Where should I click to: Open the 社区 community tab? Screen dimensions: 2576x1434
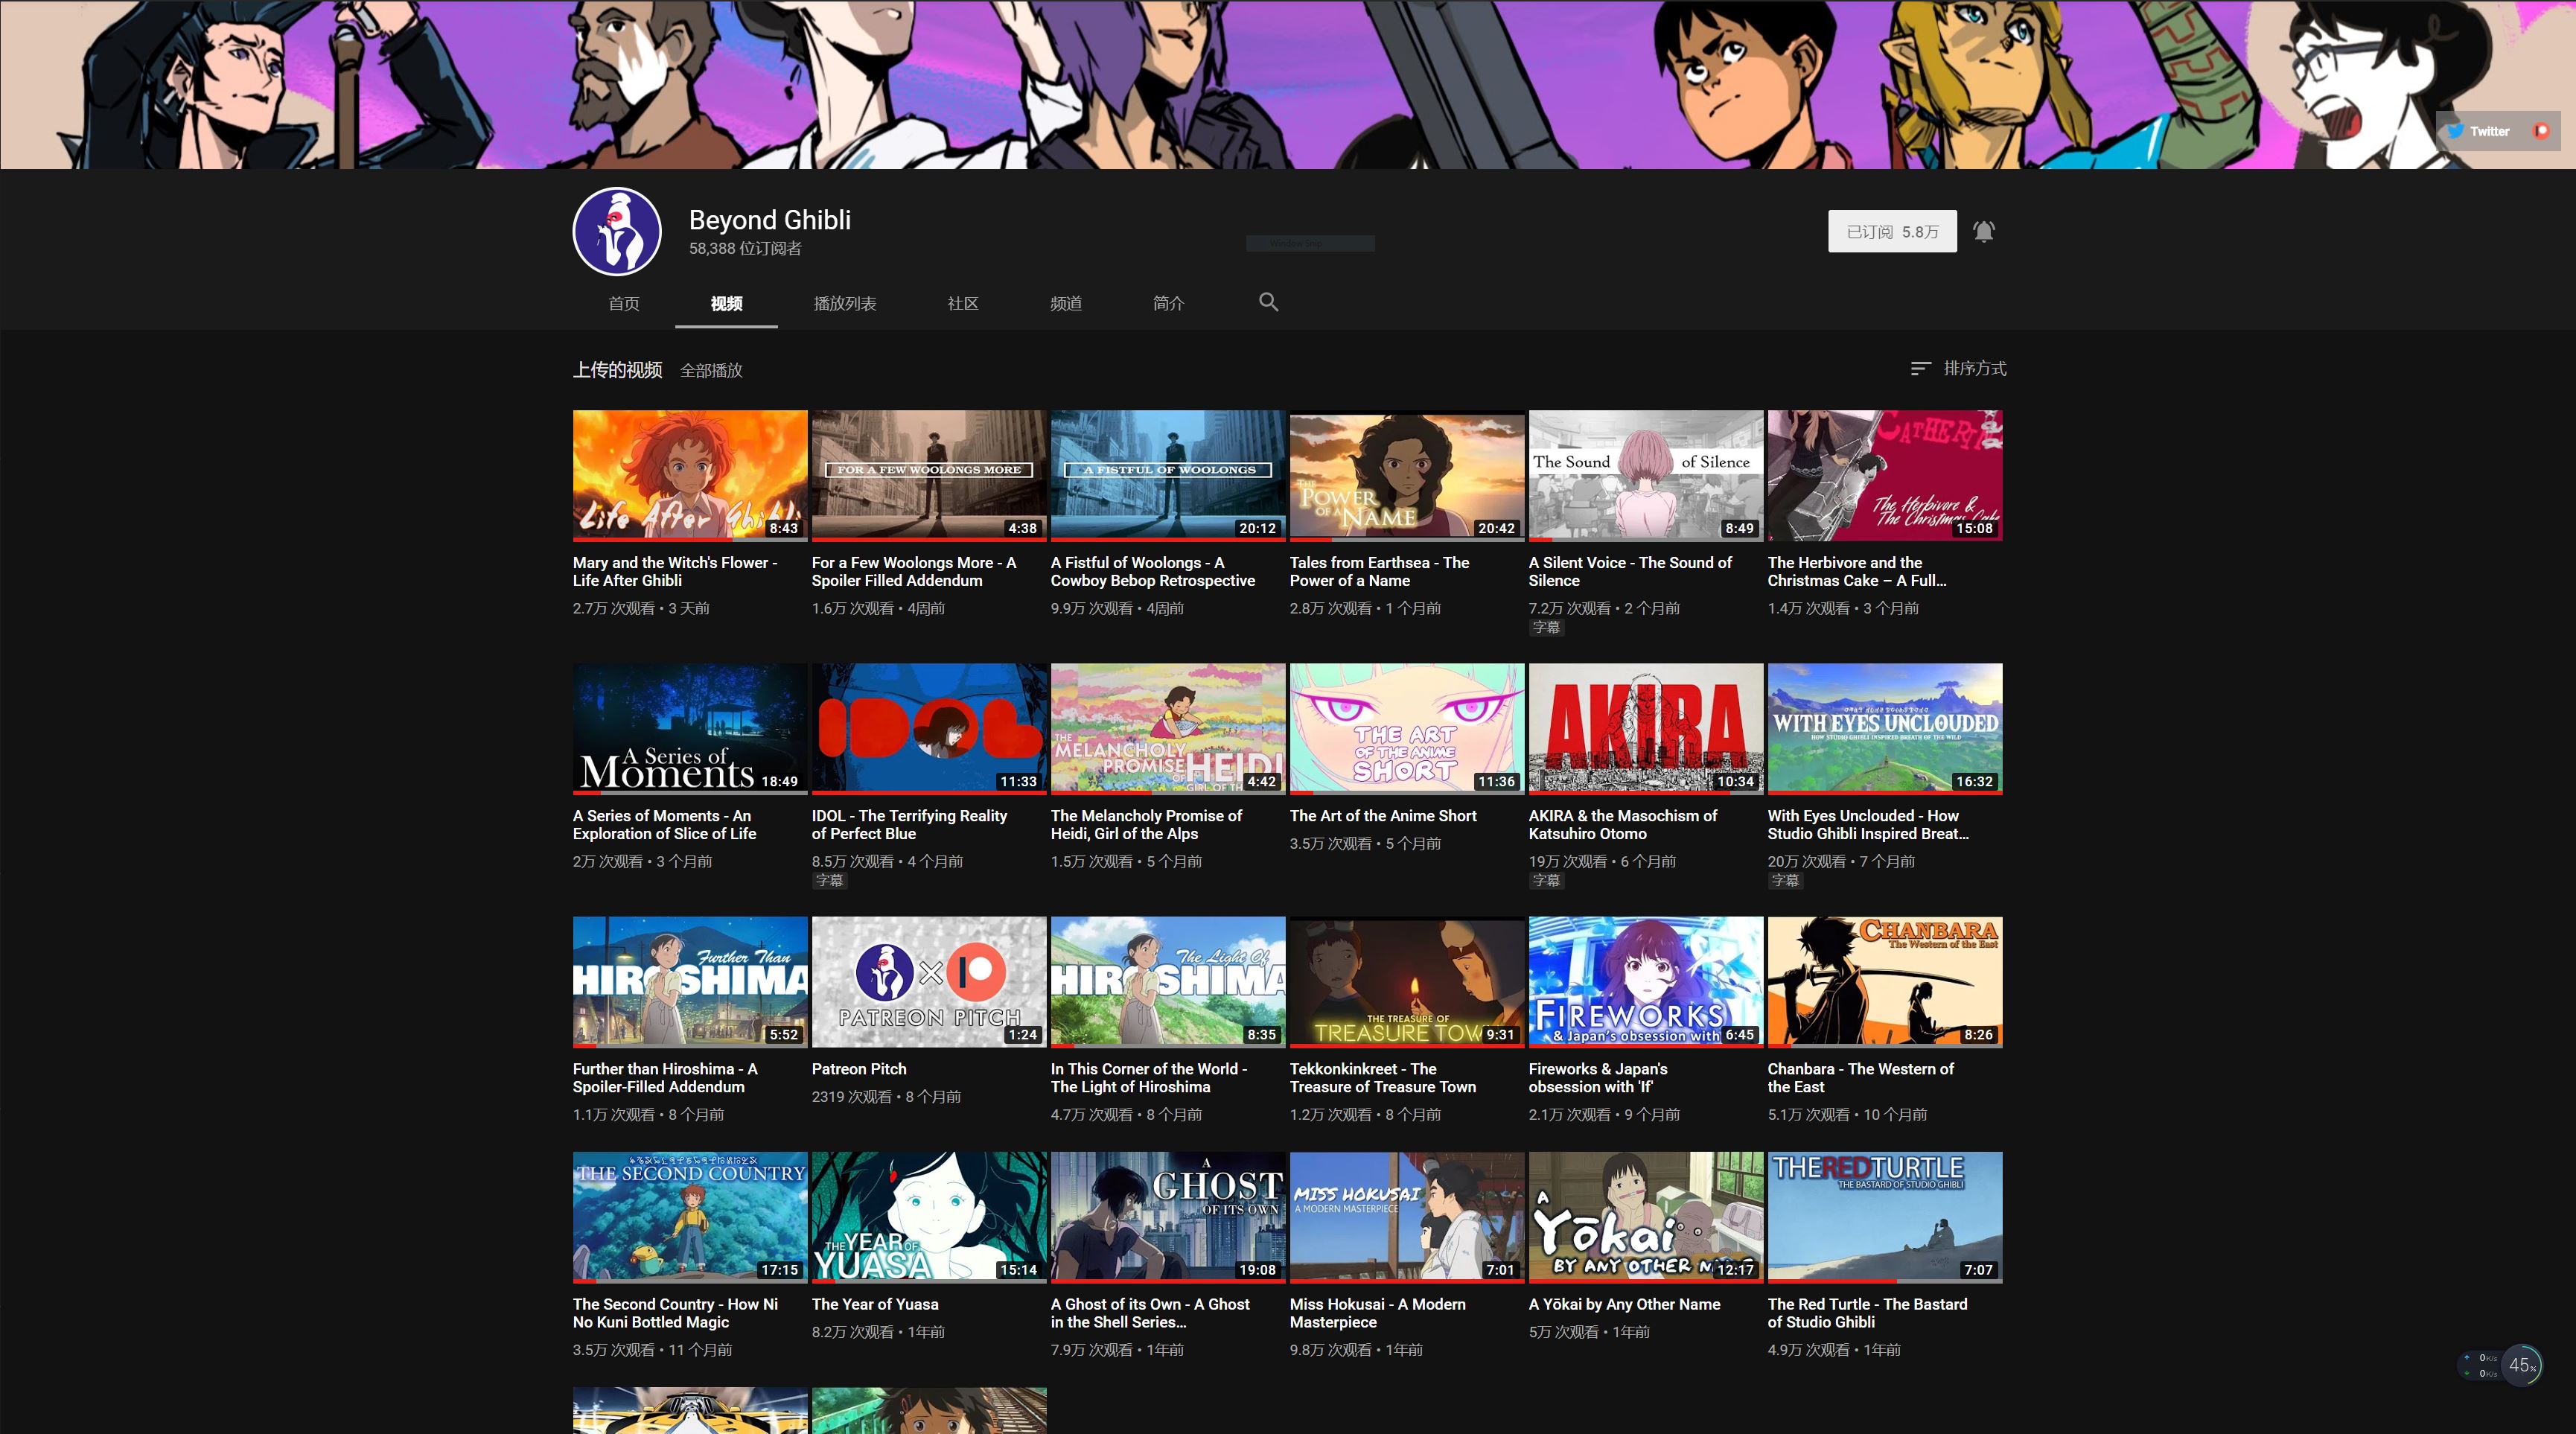tap(962, 303)
